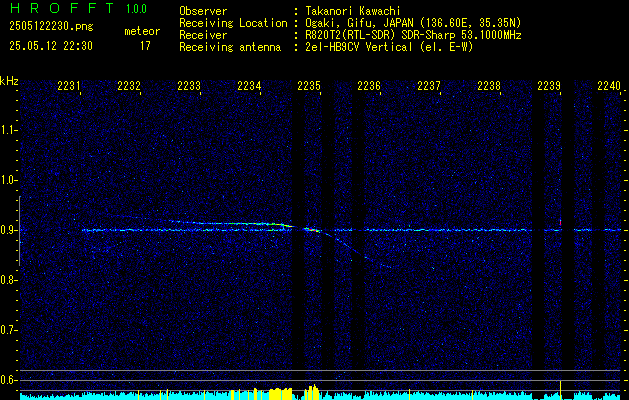Click the Receiving antenna label
This screenshot has width=629, height=400.
click(230, 47)
